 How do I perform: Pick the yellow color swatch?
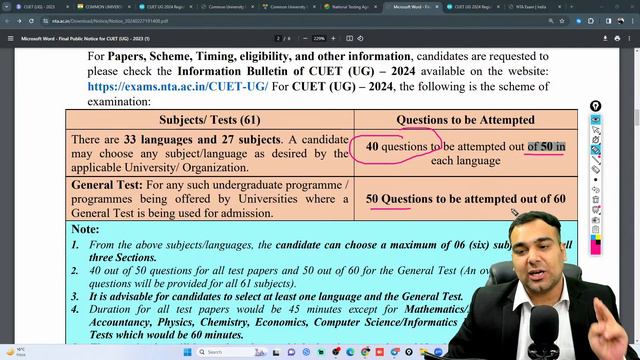(x=598, y=237)
